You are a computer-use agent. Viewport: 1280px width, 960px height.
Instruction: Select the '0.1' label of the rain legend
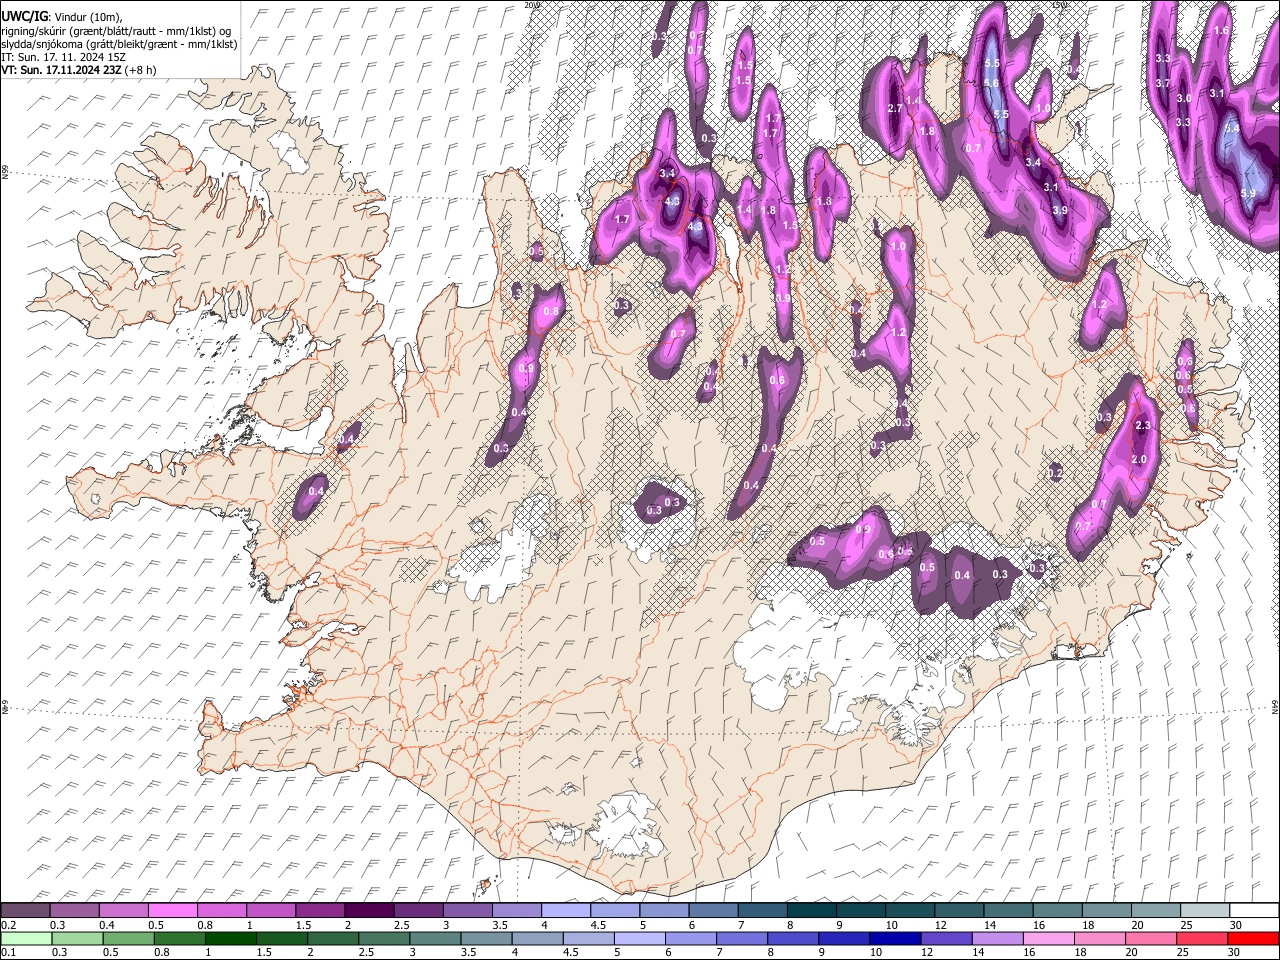click(x=8, y=953)
